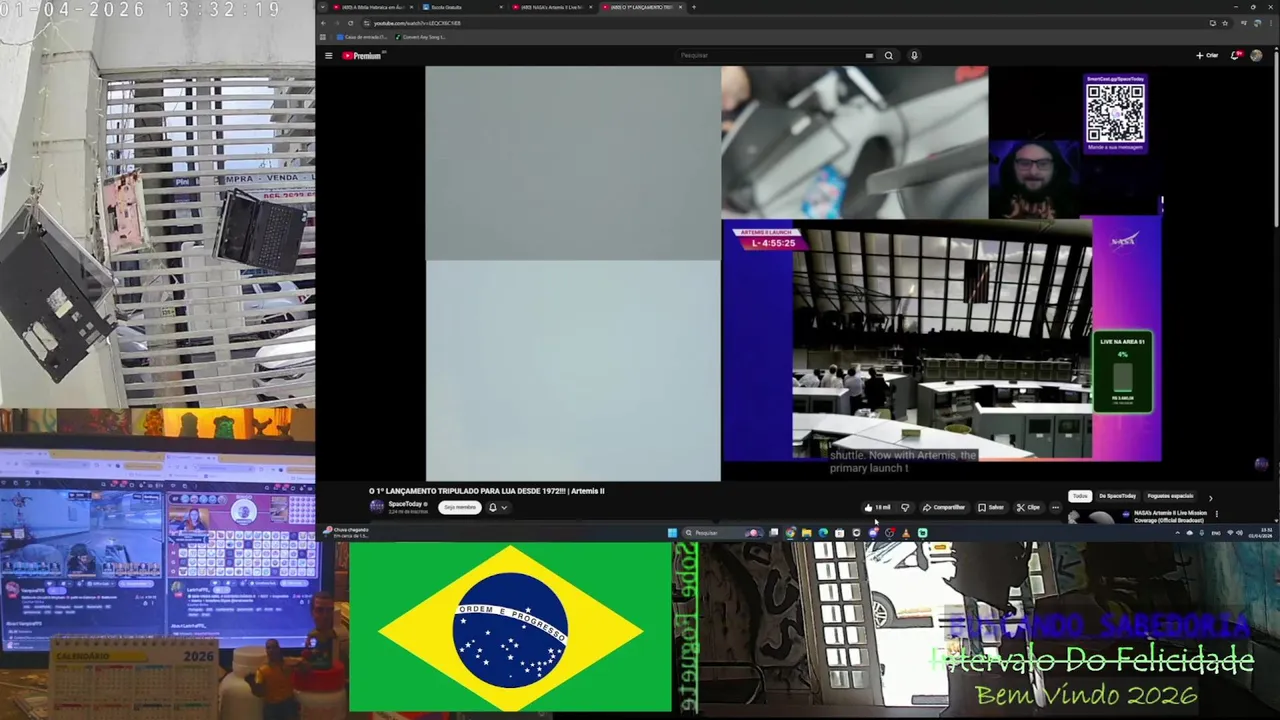This screenshot has width=1280, height=720.
Task: Focus the YouTube Pesquisar search field
Action: tap(770, 56)
